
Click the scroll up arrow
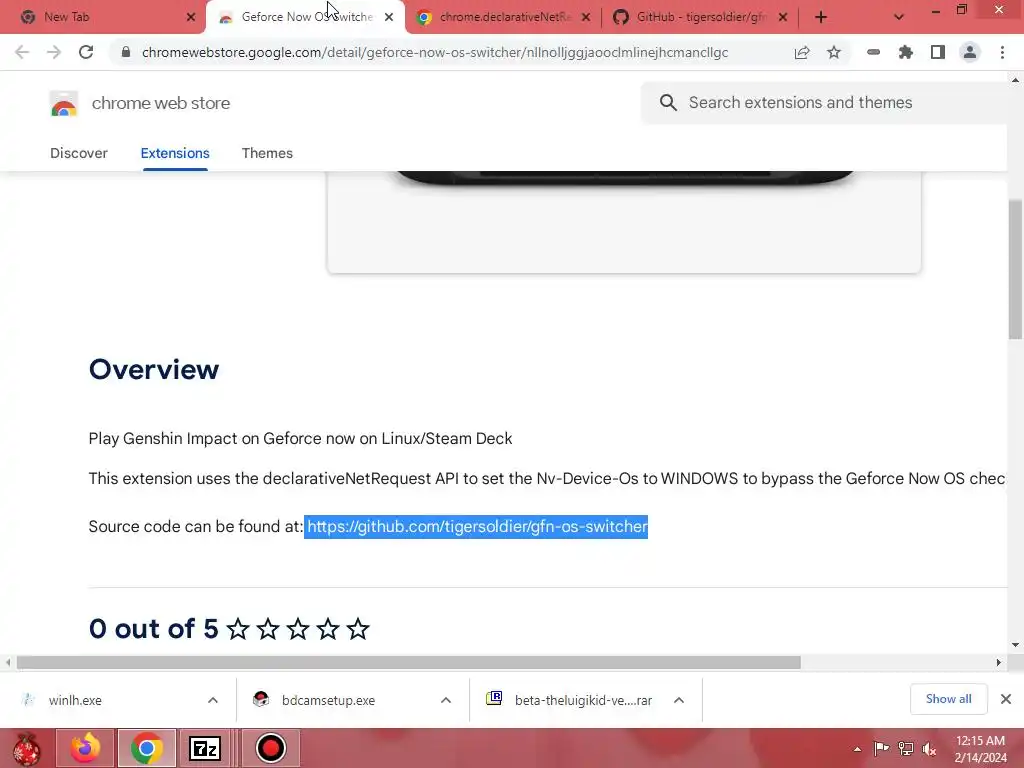[x=1015, y=80]
